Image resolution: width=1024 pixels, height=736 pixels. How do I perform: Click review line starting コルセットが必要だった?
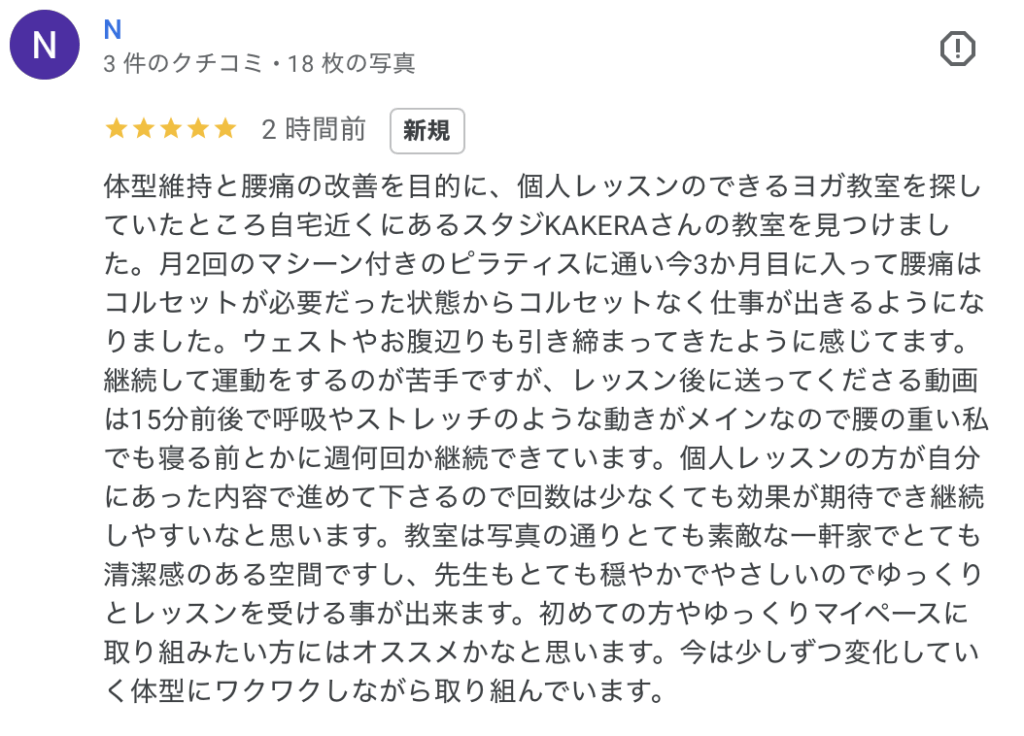coord(544,302)
